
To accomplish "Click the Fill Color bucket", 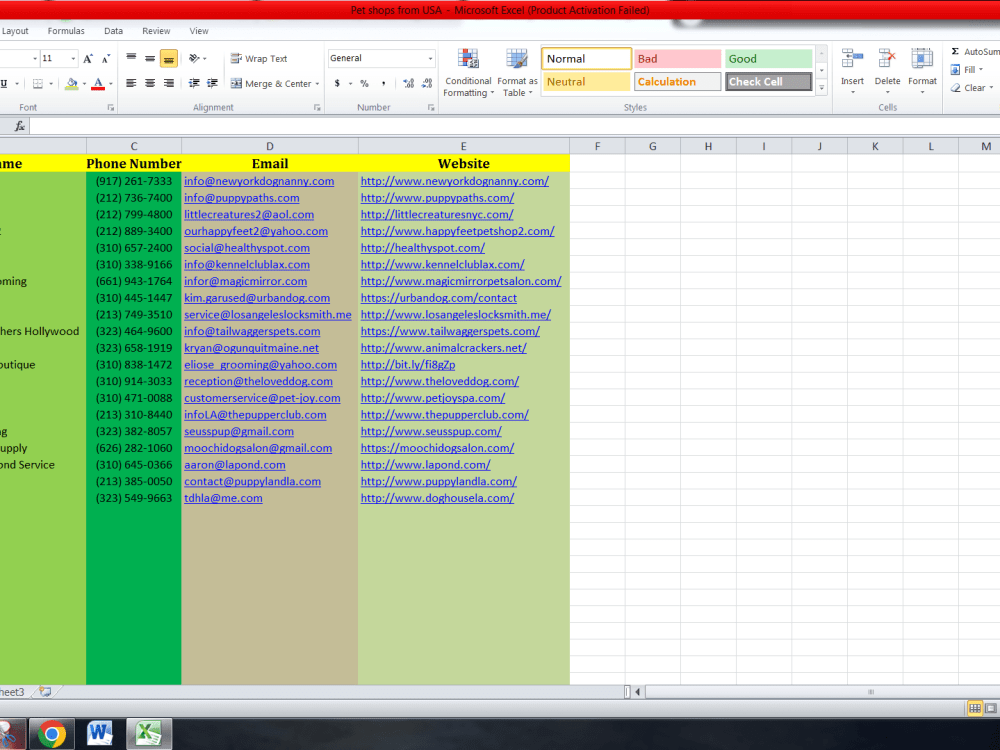I will (71, 84).
